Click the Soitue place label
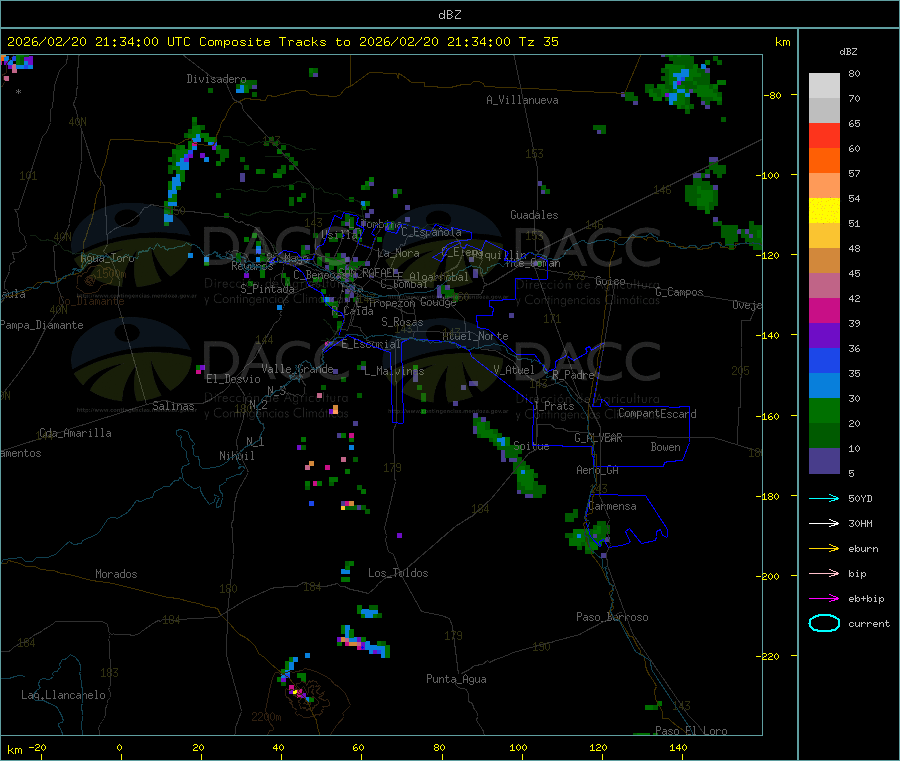Screen dimensions: 900x761 [531, 446]
